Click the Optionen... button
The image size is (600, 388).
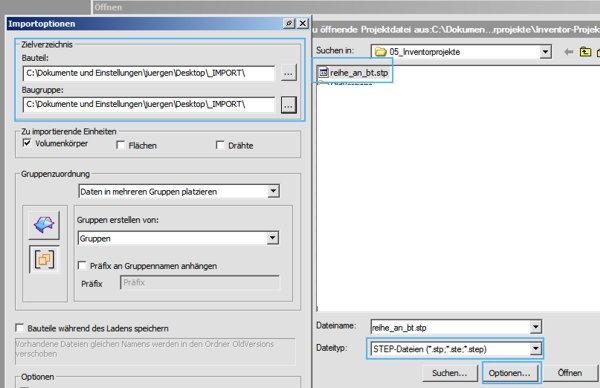[509, 373]
